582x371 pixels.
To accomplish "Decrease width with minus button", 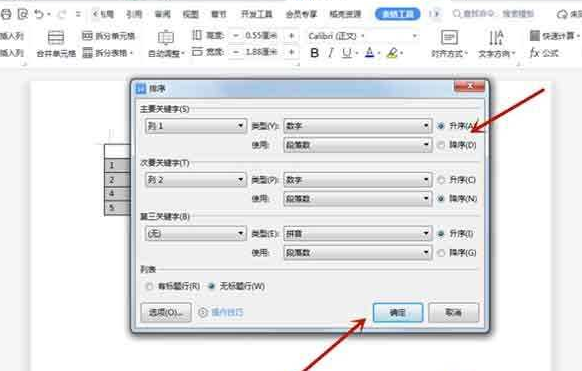I will 236,52.
